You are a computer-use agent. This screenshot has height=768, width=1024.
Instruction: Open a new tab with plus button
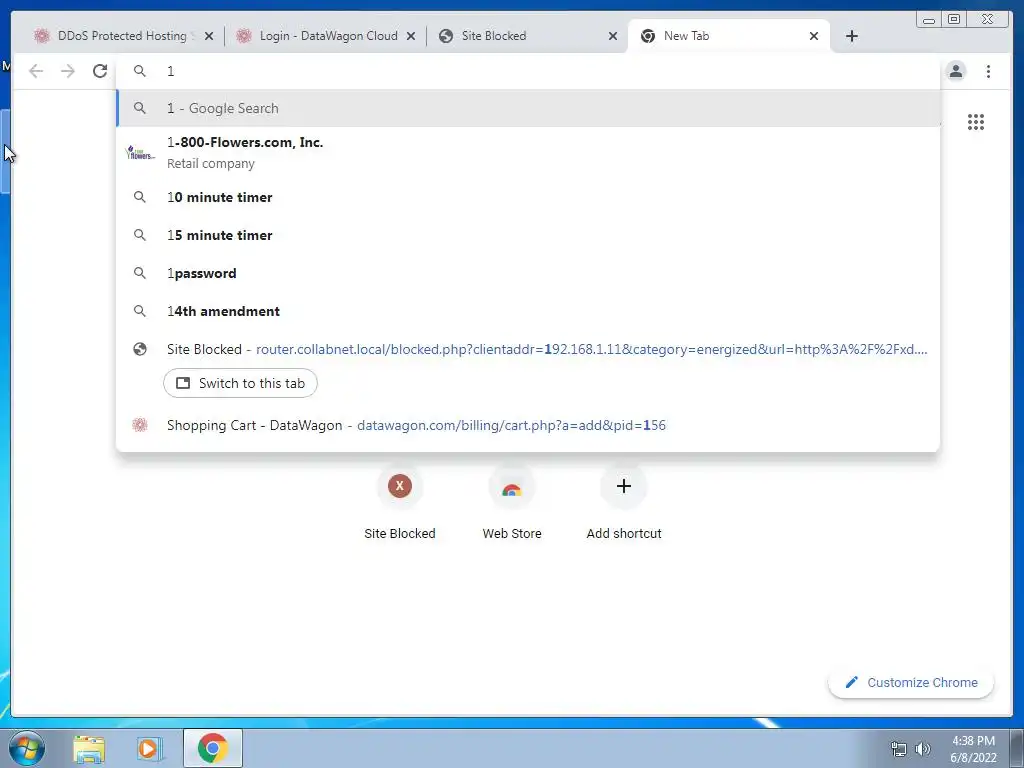[x=852, y=36]
